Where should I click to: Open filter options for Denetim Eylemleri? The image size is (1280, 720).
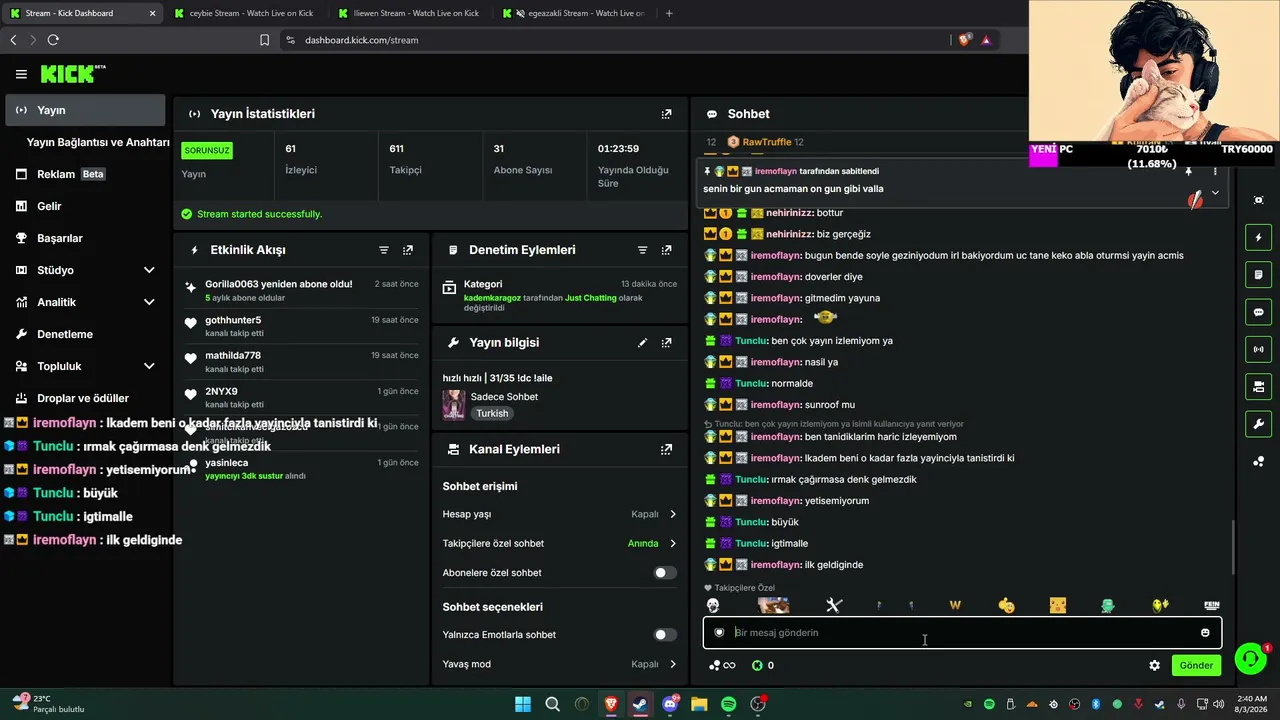click(x=642, y=250)
